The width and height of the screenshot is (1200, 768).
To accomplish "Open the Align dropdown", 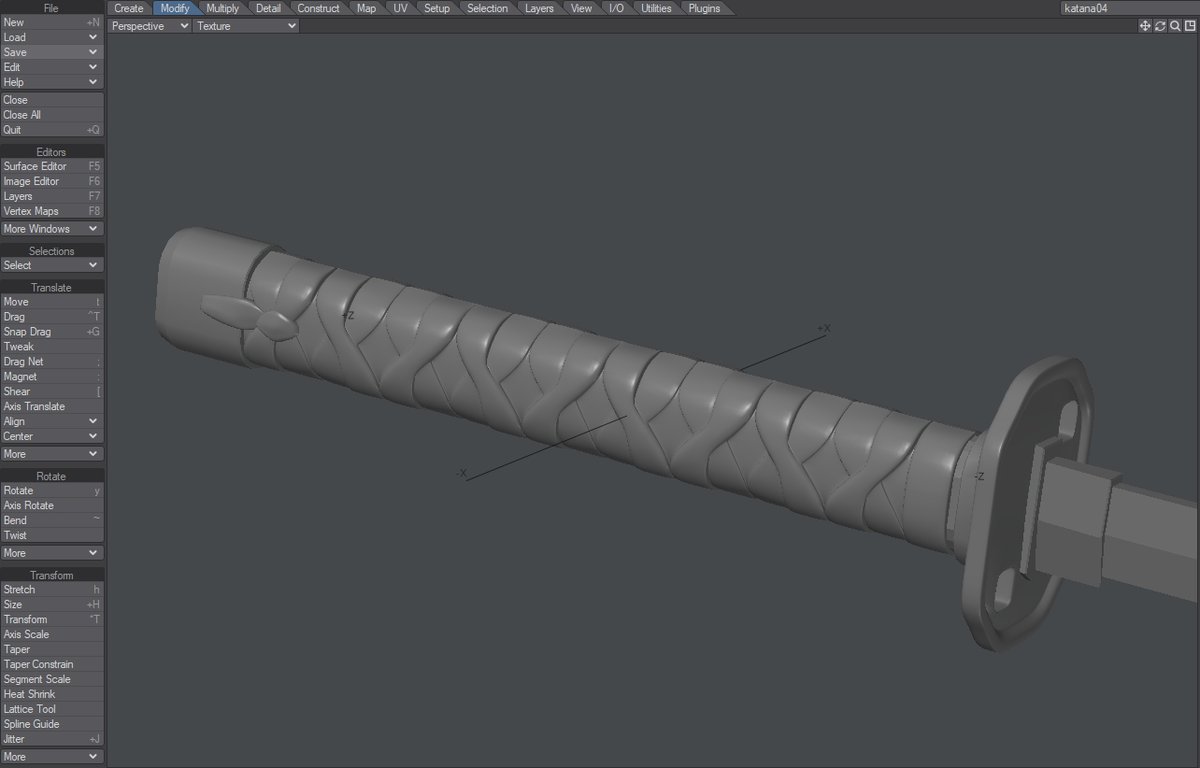I will click(52, 421).
